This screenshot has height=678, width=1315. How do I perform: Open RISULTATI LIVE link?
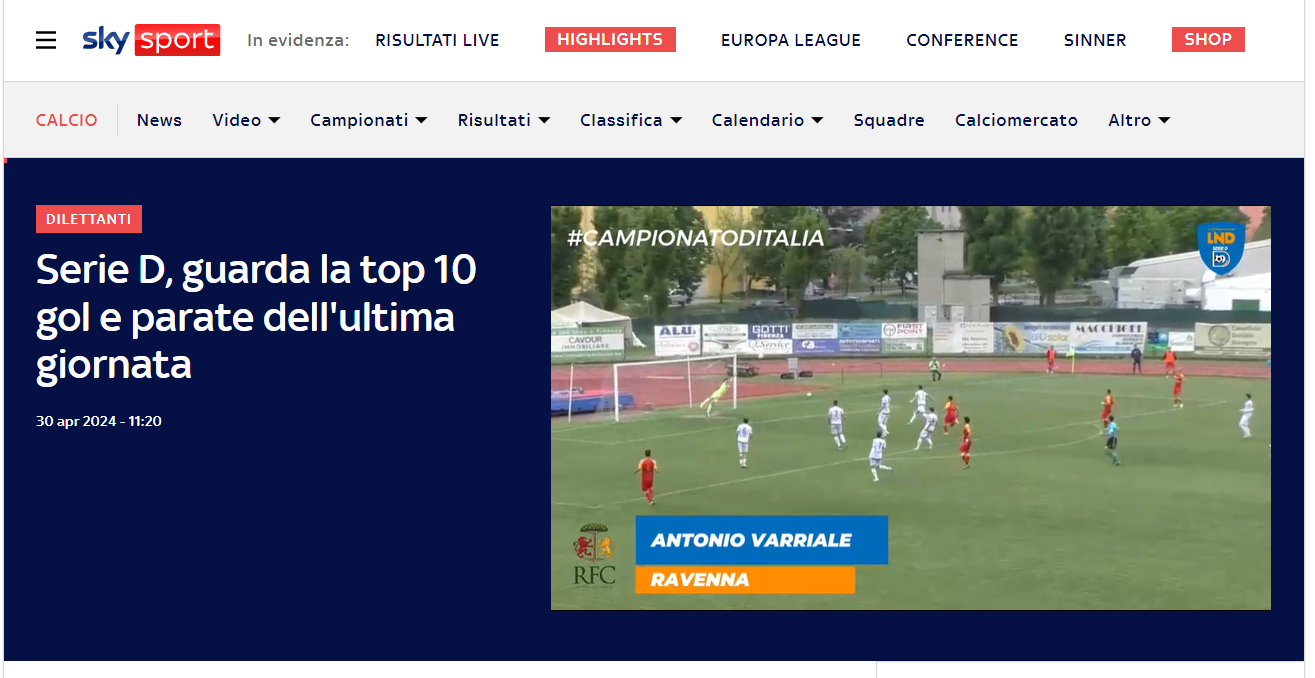coord(437,40)
